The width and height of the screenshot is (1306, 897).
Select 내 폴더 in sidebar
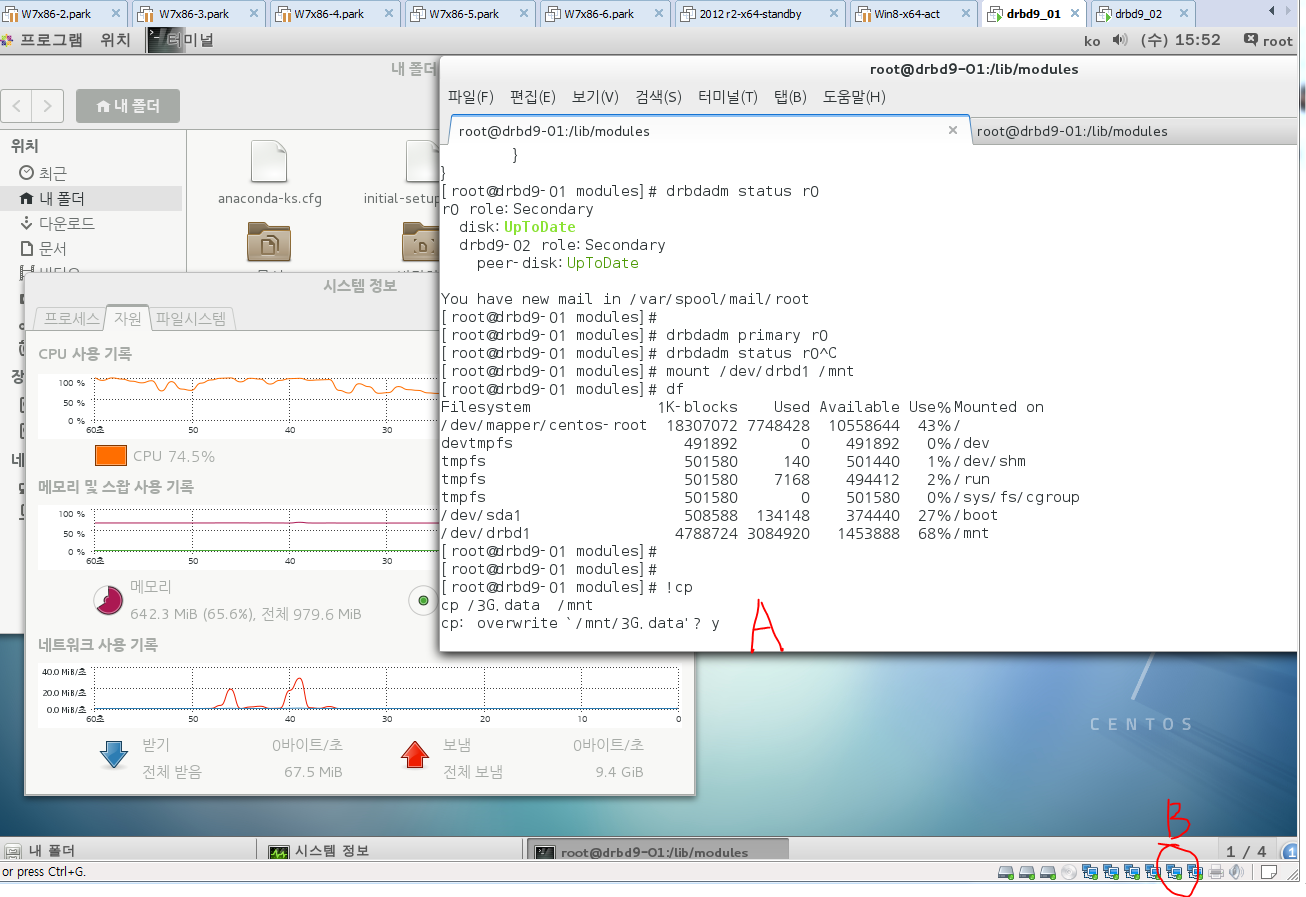point(92,198)
